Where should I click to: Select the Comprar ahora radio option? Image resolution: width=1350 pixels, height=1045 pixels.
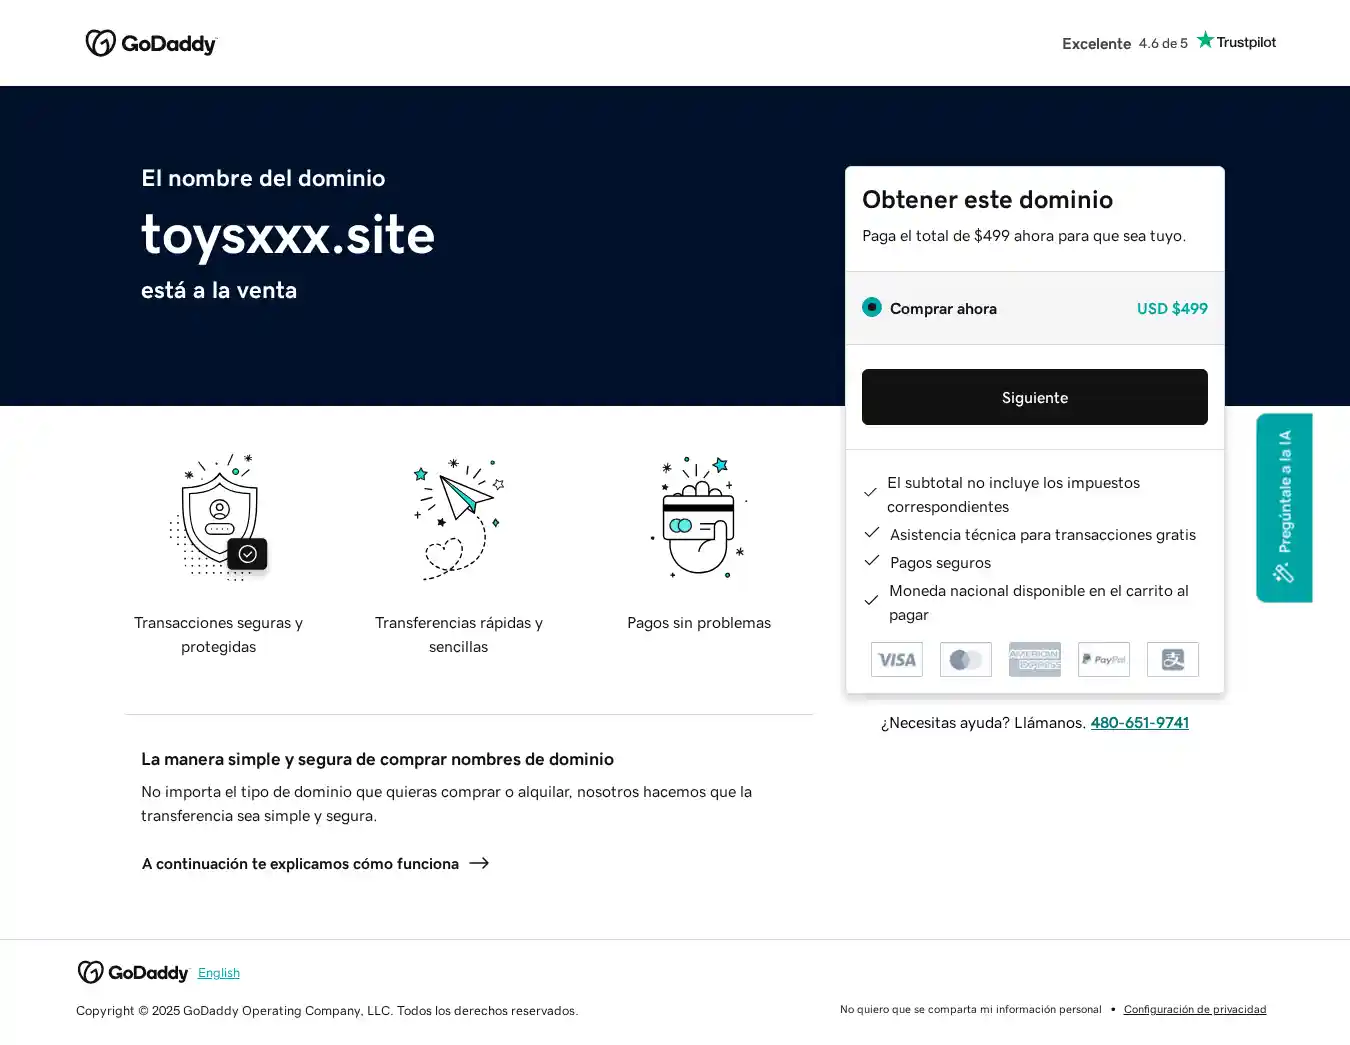(x=872, y=307)
